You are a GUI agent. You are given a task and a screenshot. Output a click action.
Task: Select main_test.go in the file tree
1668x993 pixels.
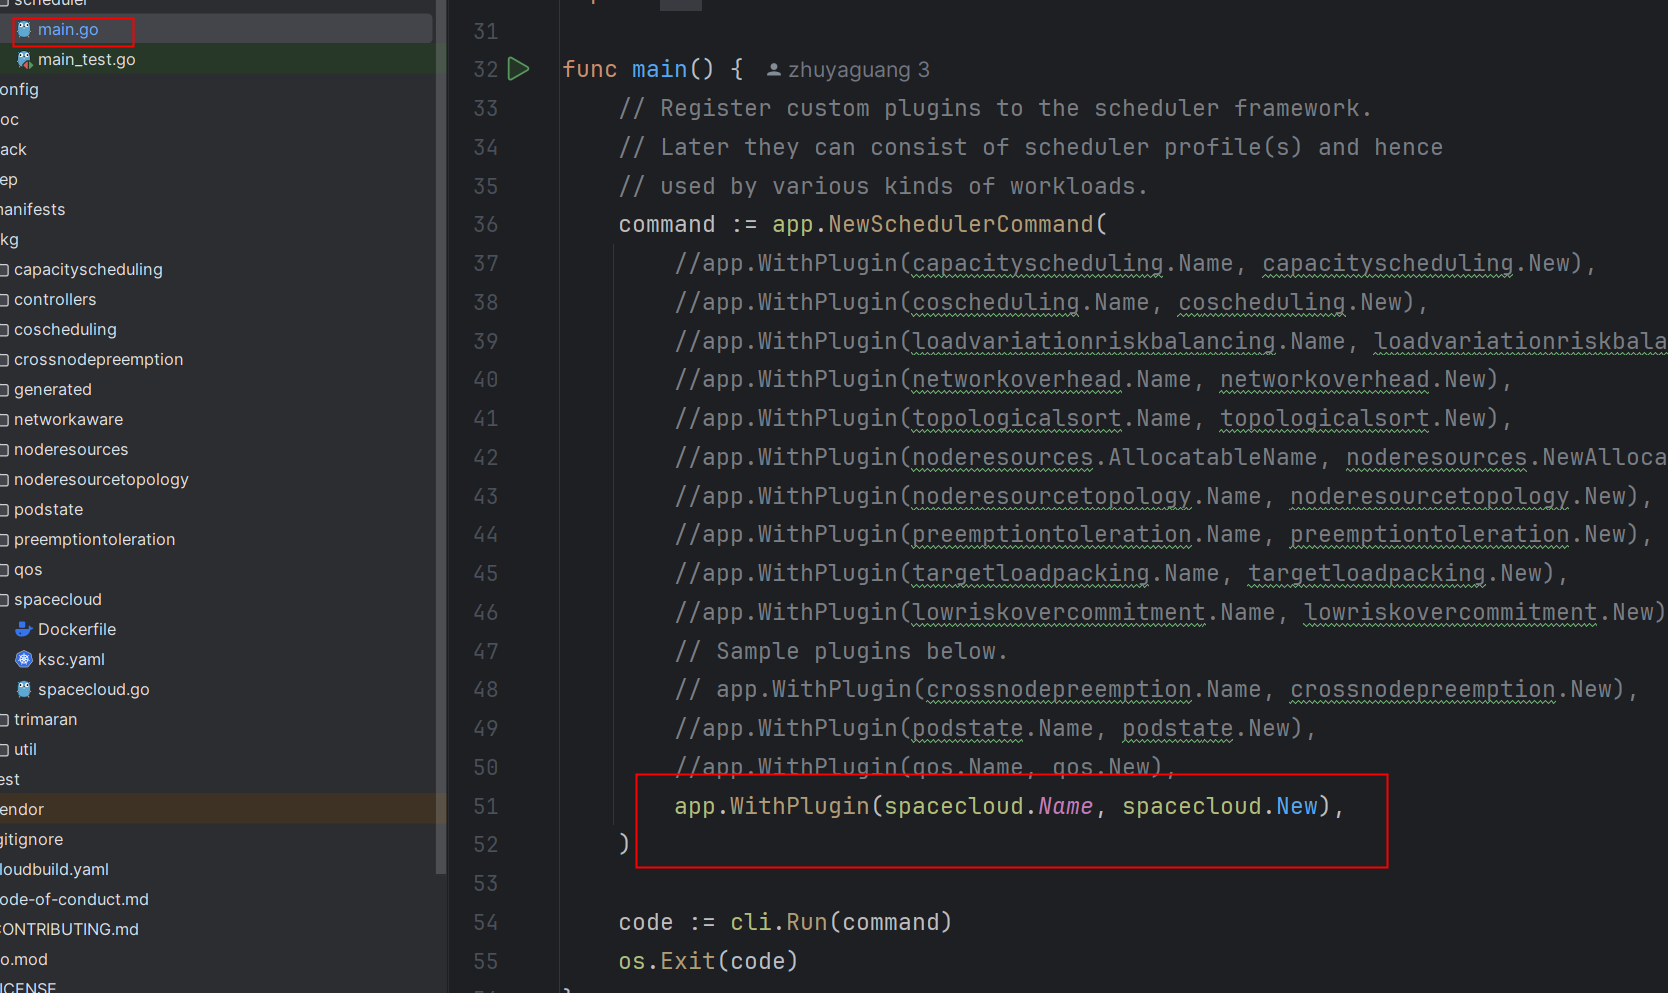pos(86,60)
